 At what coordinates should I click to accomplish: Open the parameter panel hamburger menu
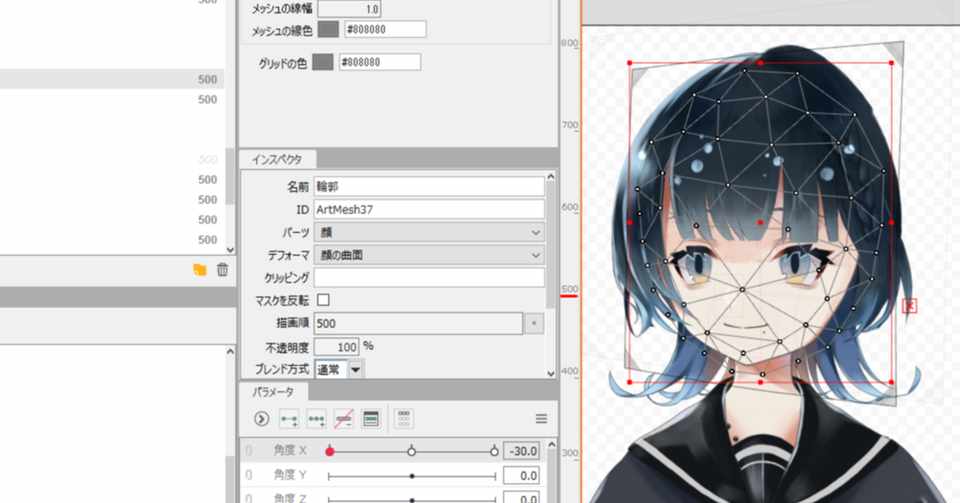pos(541,419)
